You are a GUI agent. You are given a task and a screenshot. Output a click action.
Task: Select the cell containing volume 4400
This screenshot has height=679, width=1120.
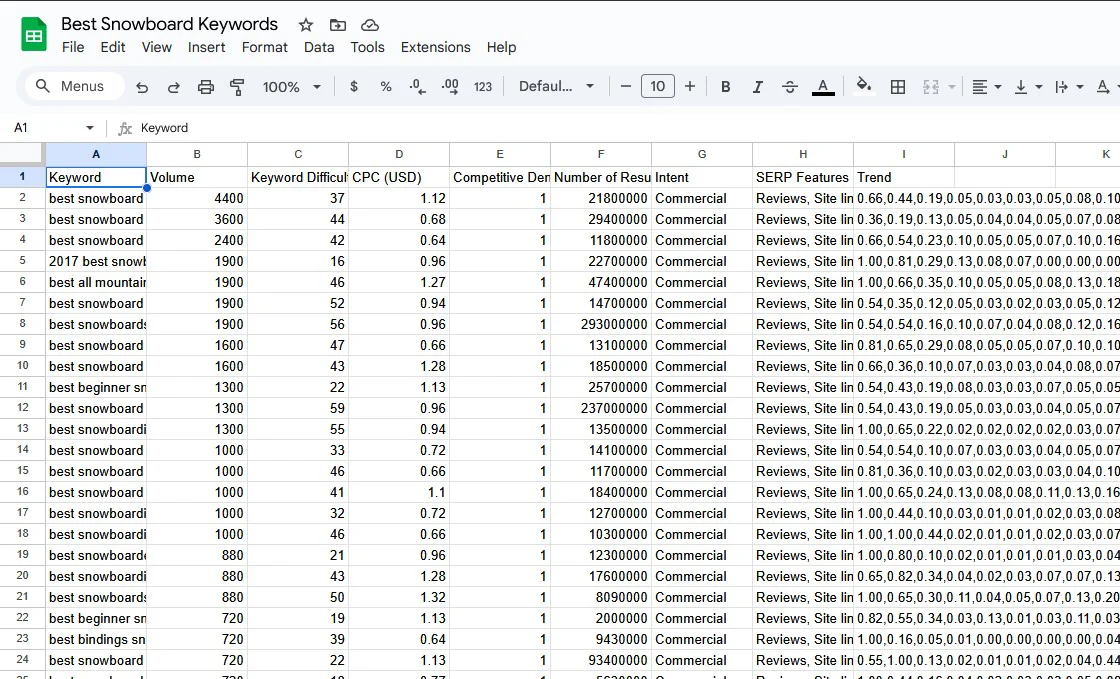[197, 198]
